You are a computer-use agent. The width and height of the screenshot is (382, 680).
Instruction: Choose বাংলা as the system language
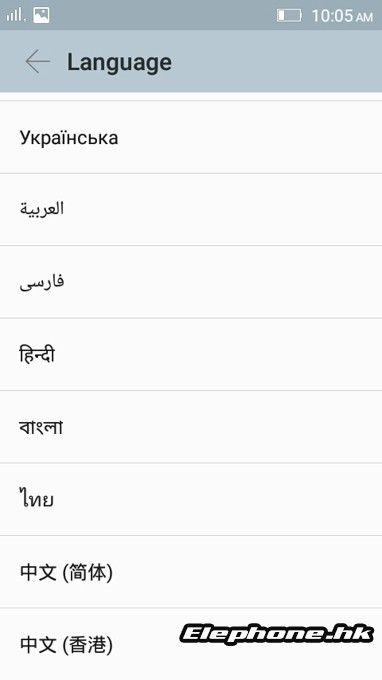pos(191,427)
